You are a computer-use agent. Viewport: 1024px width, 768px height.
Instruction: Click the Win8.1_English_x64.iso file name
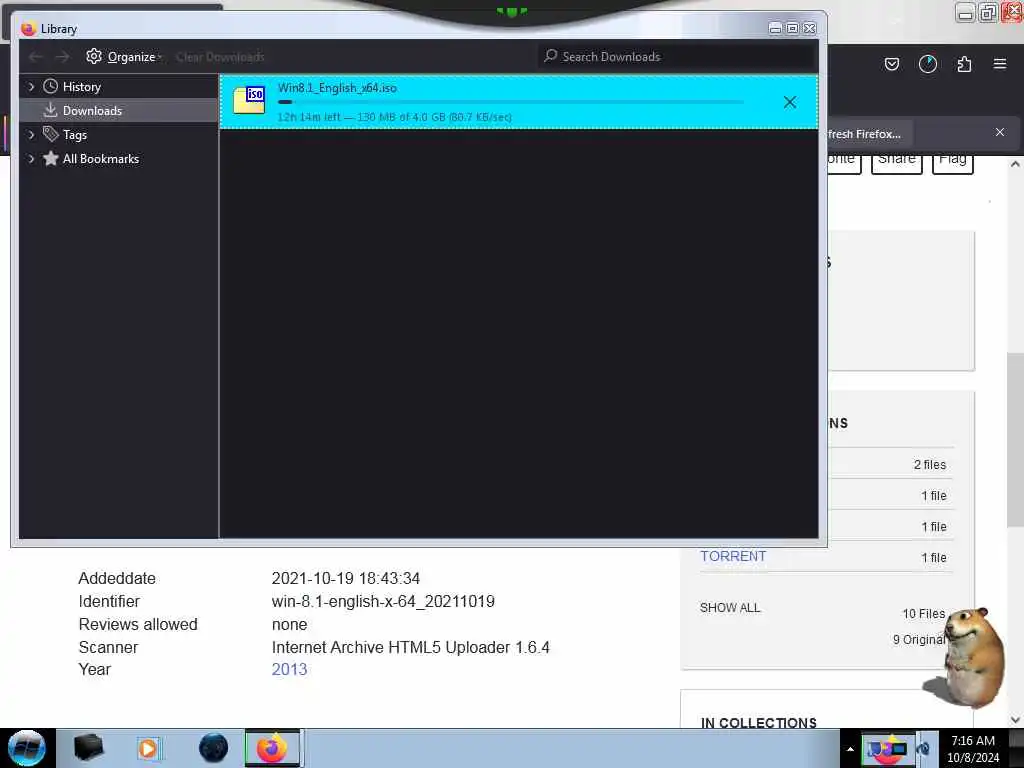(337, 88)
